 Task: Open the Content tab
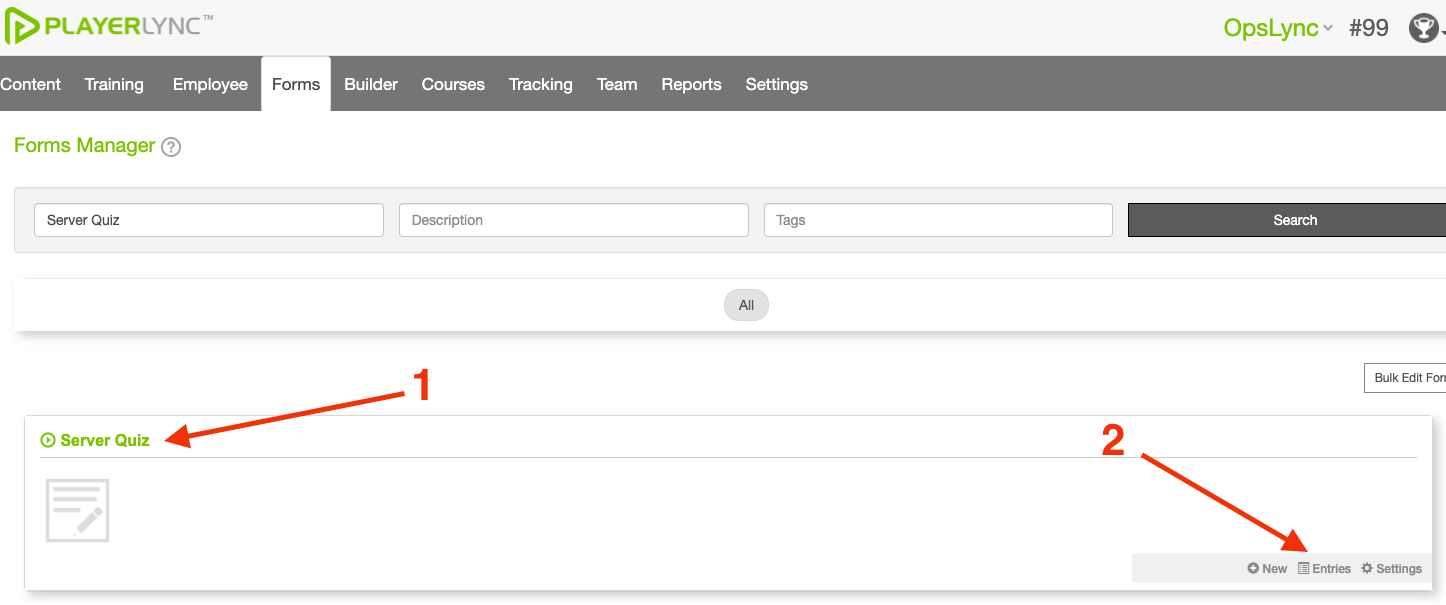(x=31, y=84)
